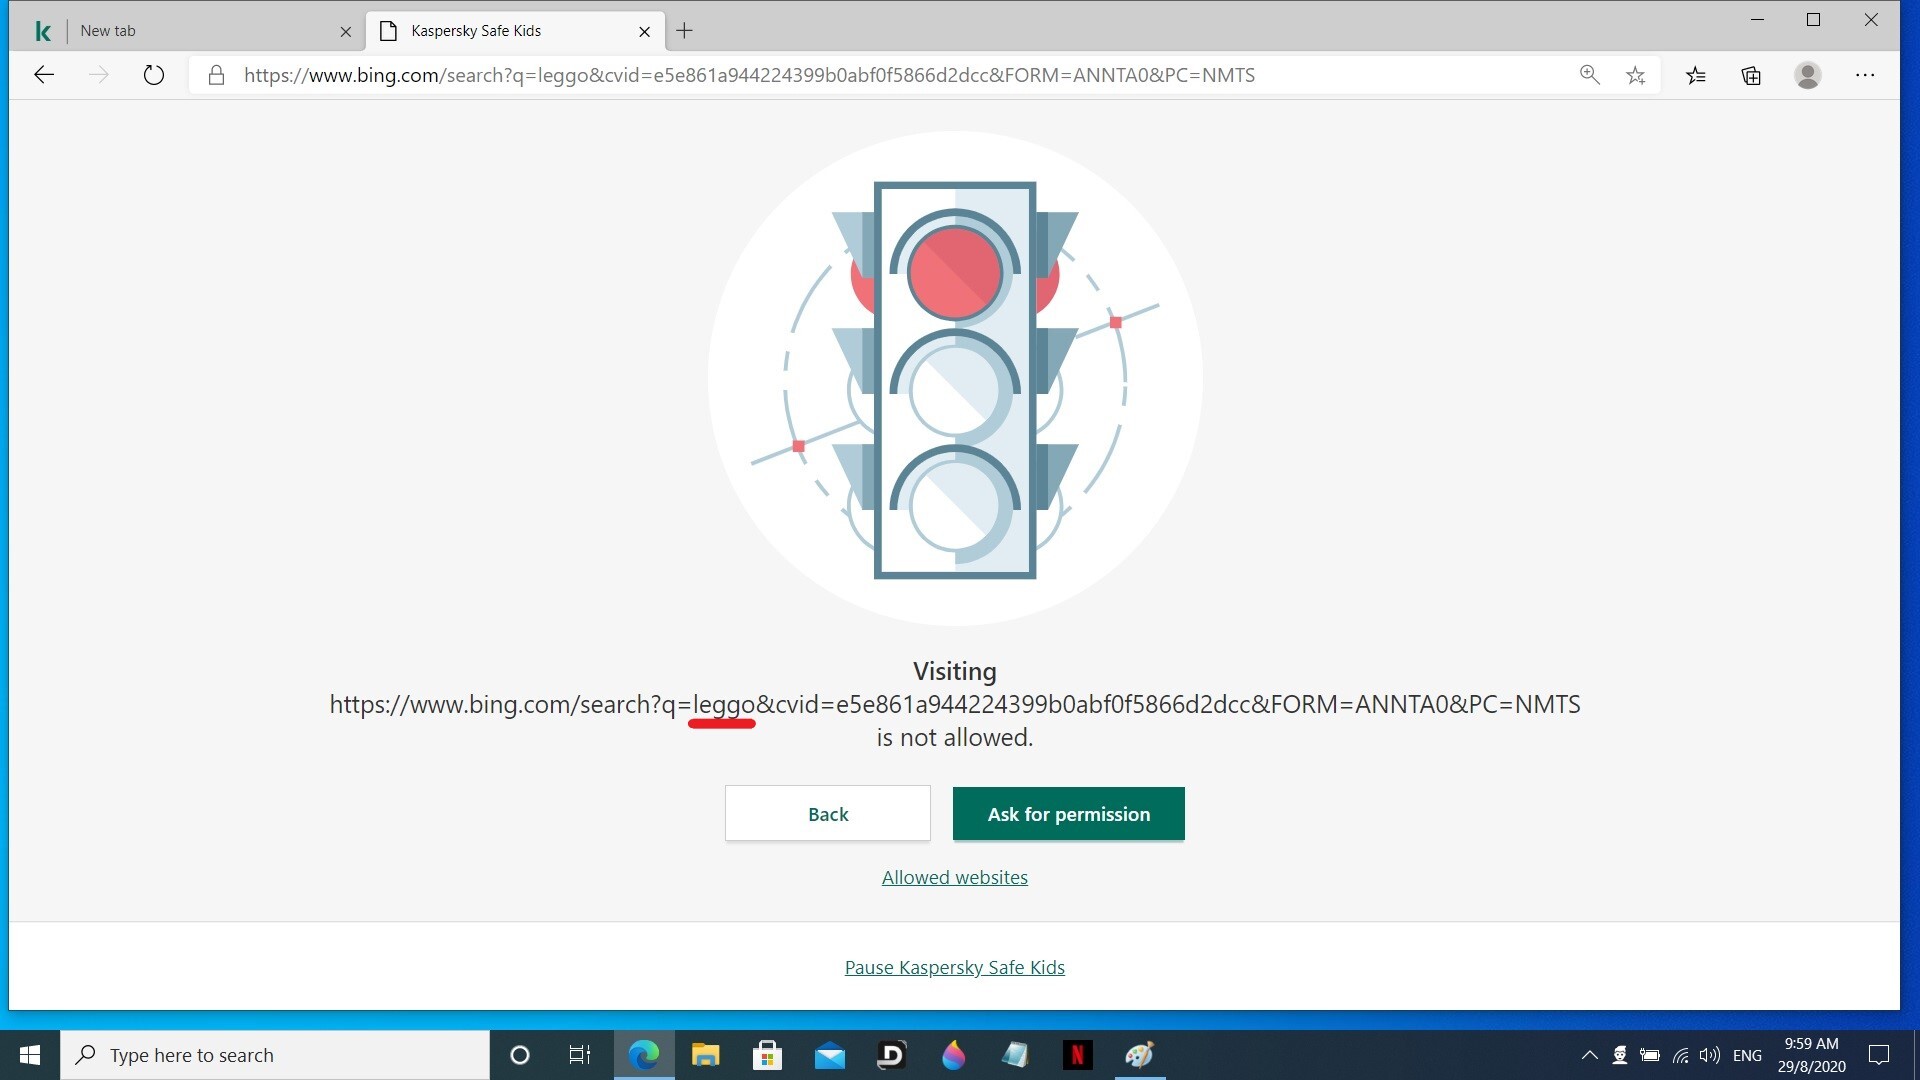
Task: Click the zoom magnifier icon in the address bar
Action: pyautogui.click(x=1589, y=75)
